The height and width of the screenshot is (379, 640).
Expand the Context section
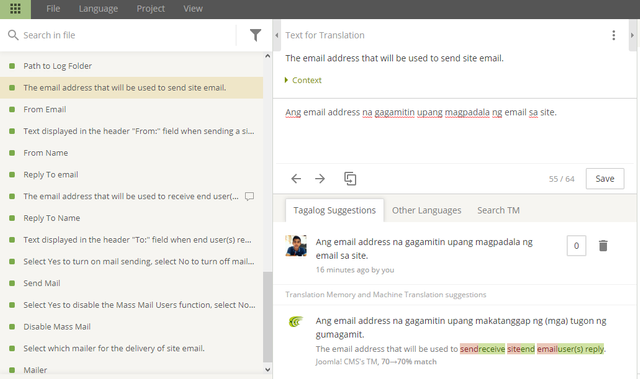[x=303, y=80]
